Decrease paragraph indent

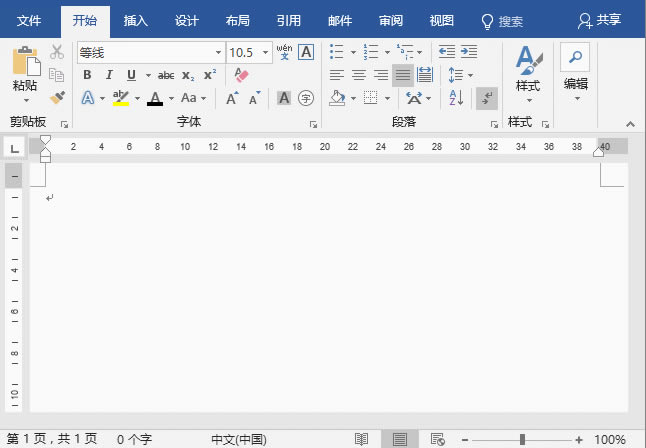[x=447, y=52]
